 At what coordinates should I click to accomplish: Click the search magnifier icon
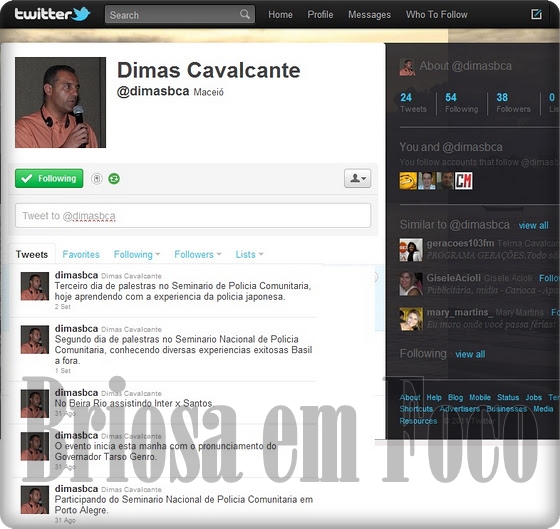245,14
